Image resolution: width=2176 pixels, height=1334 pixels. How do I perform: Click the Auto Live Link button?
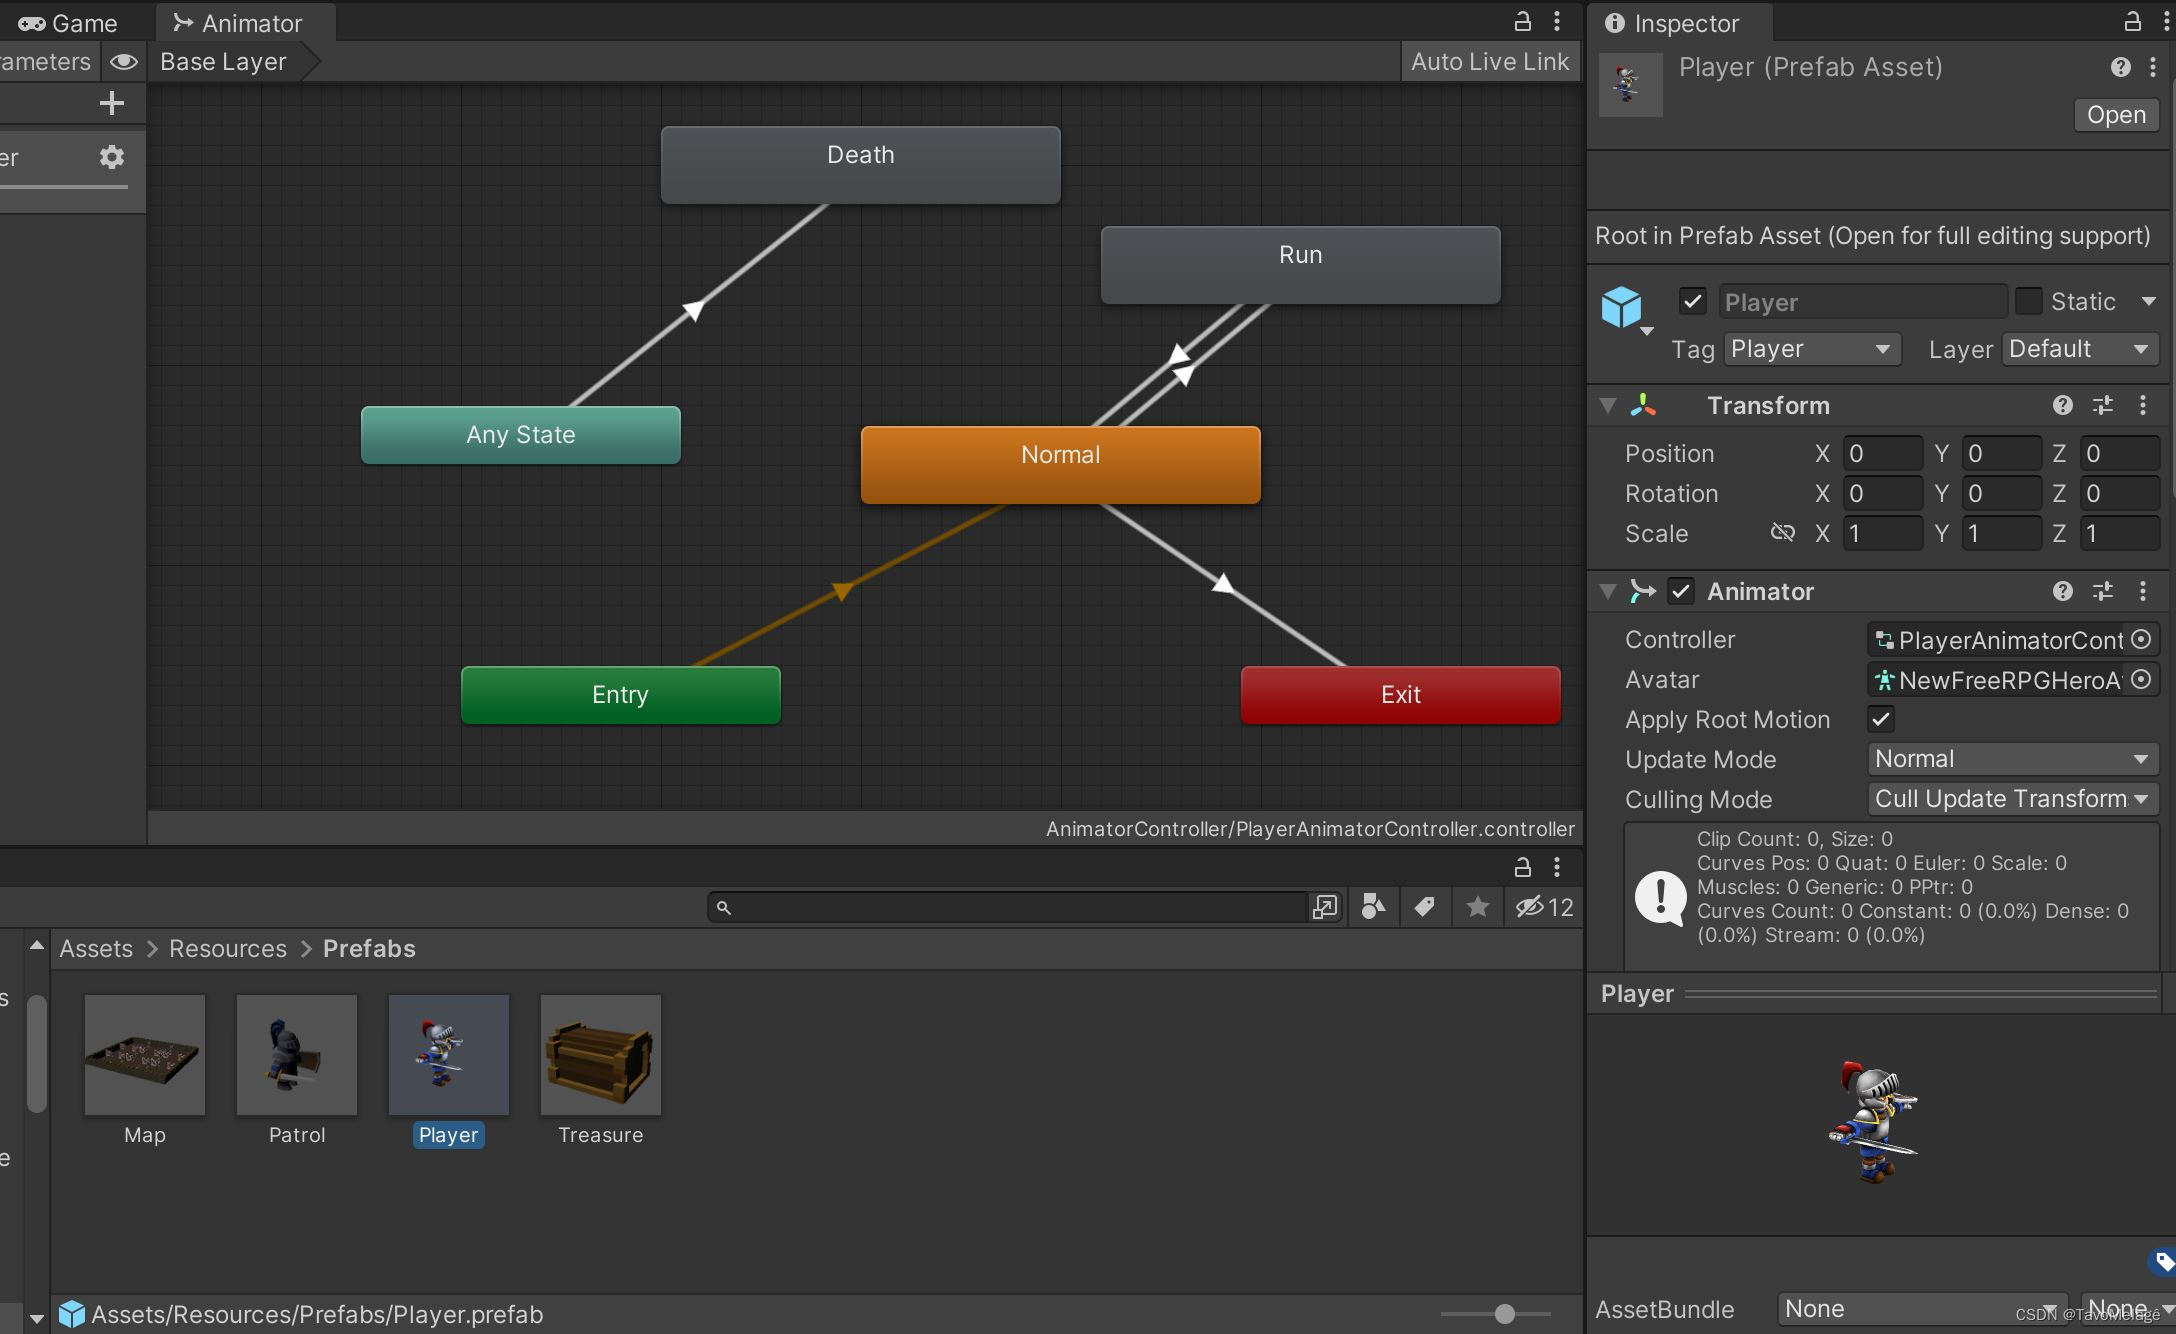coord(1489,61)
